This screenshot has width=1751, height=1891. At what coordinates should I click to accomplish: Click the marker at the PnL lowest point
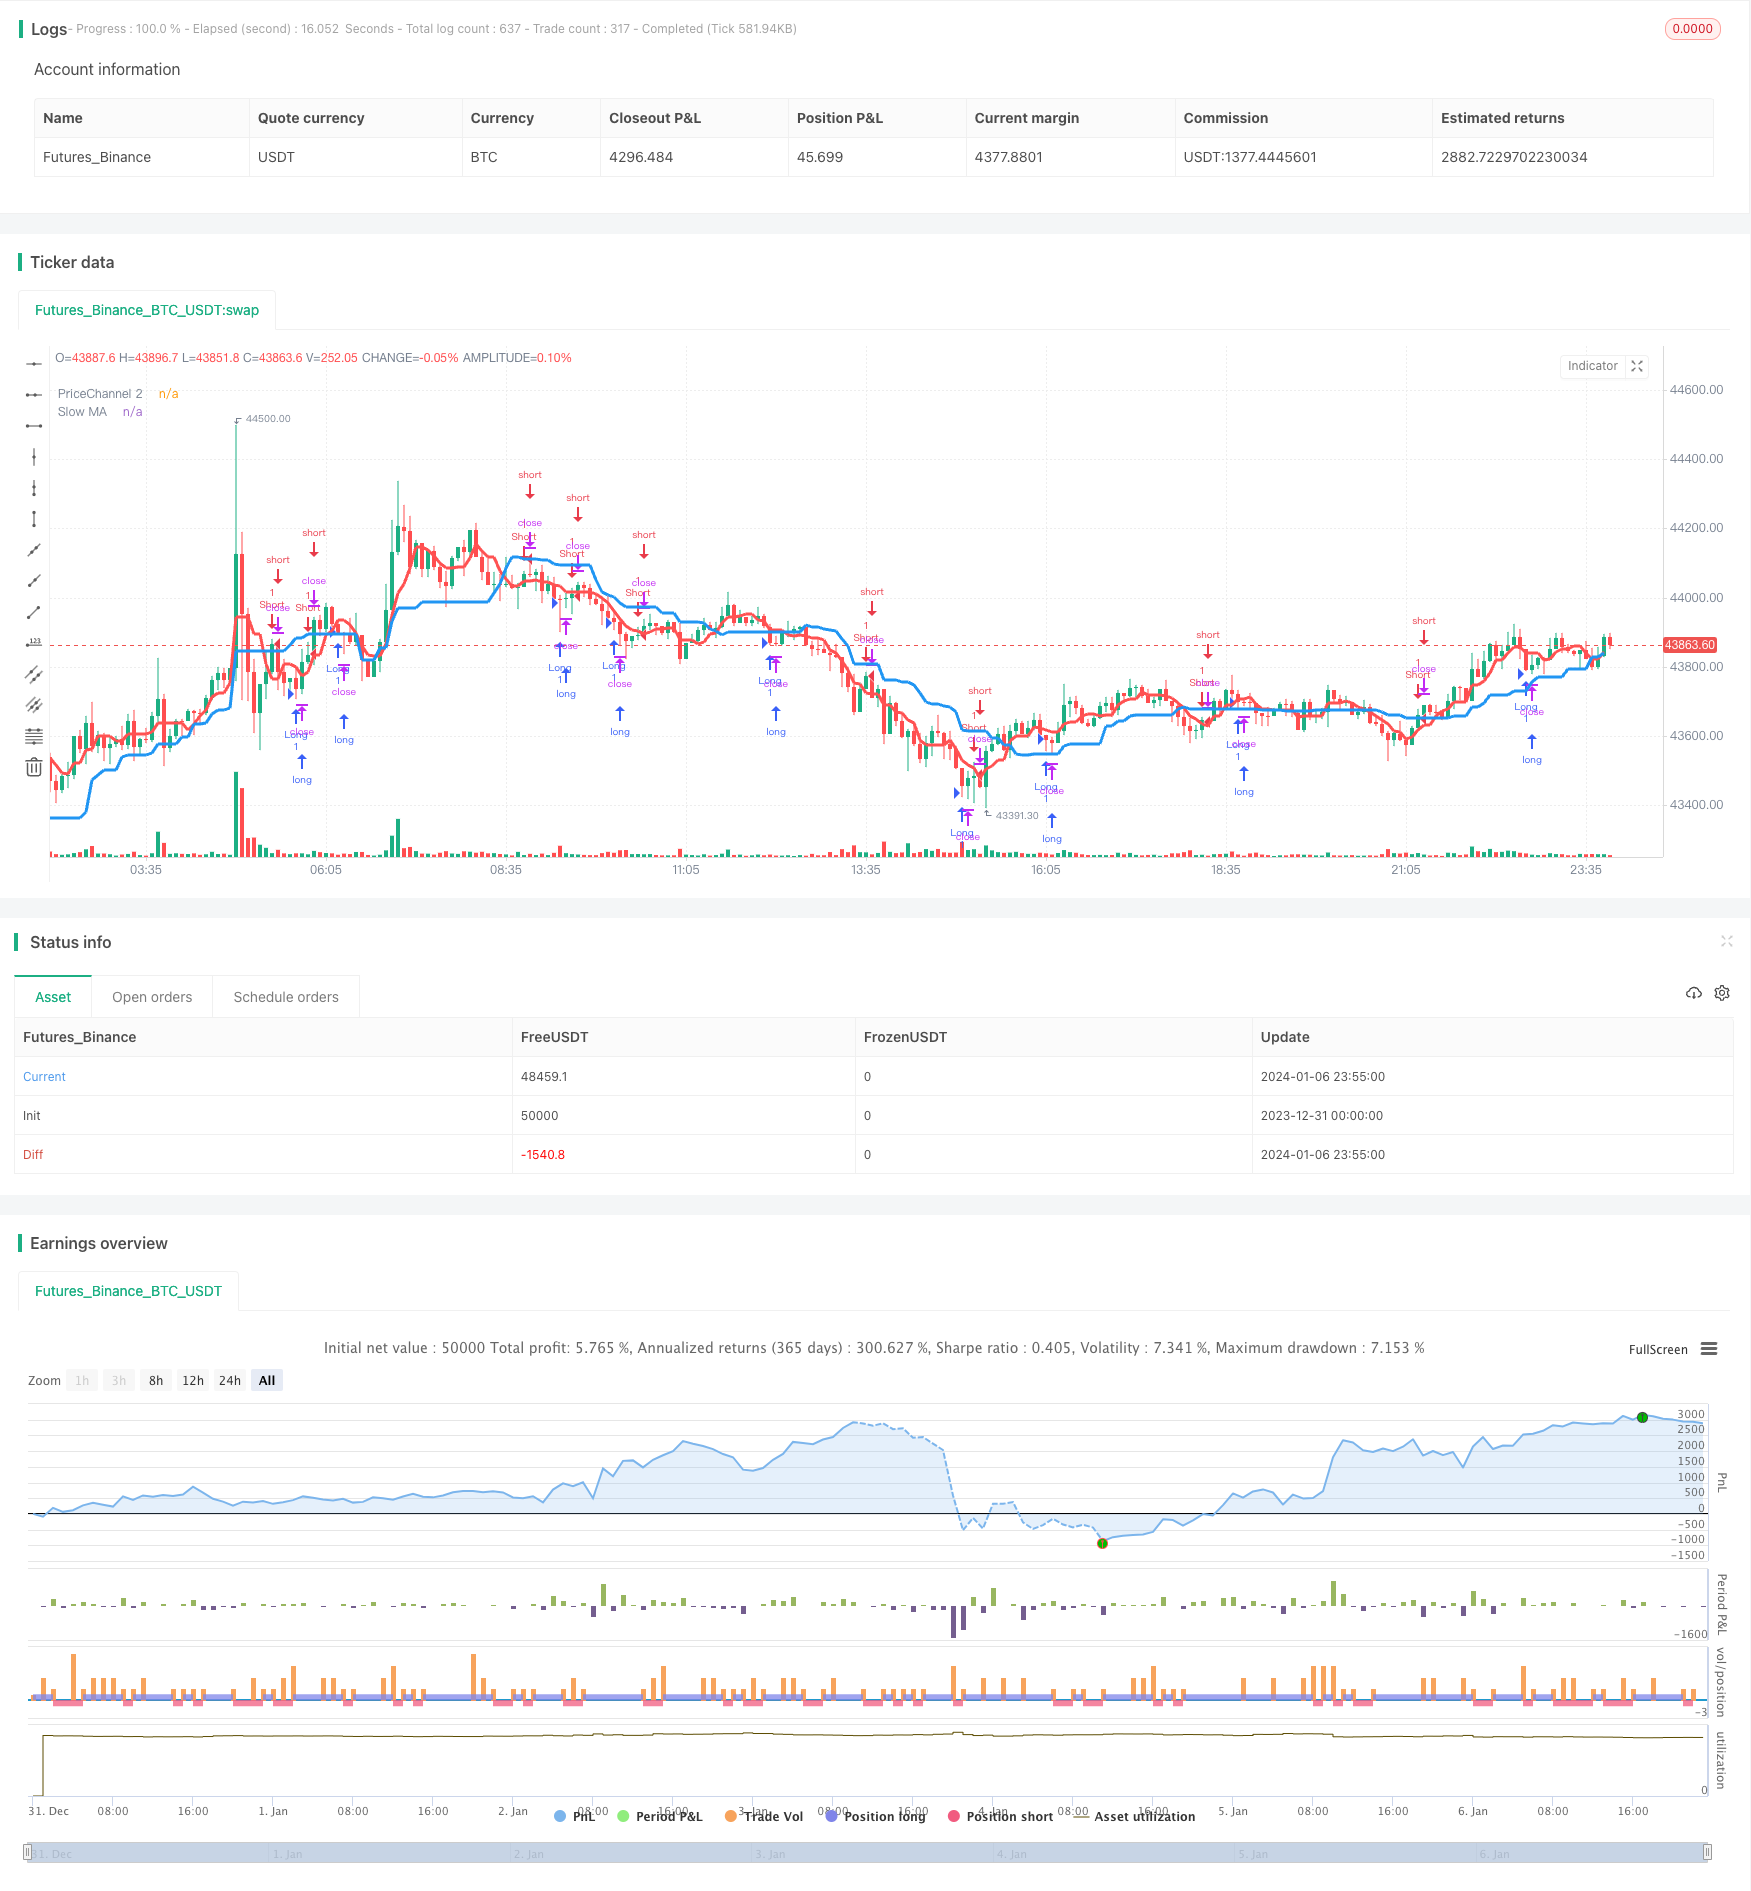(x=1102, y=1543)
